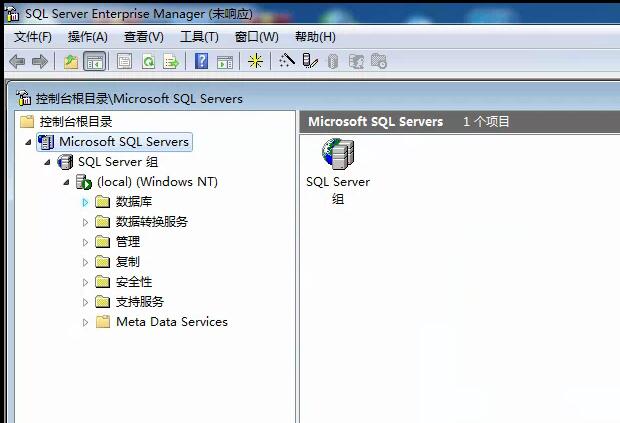Select Microsoft SQL Servers tree node
Viewport: 620px width, 423px height.
(124, 142)
